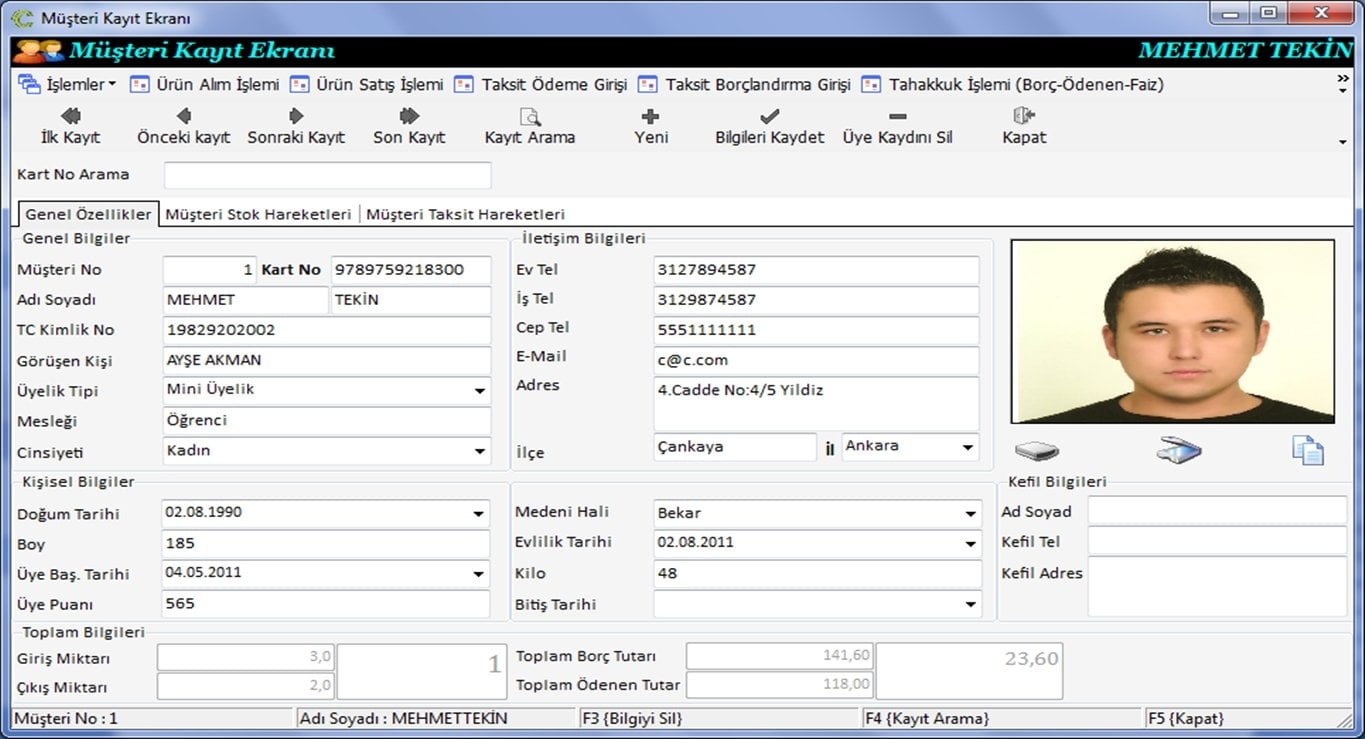Open the Müşteri Taksit Hareketleri tab
This screenshot has height=739, width=1365.
coord(465,214)
